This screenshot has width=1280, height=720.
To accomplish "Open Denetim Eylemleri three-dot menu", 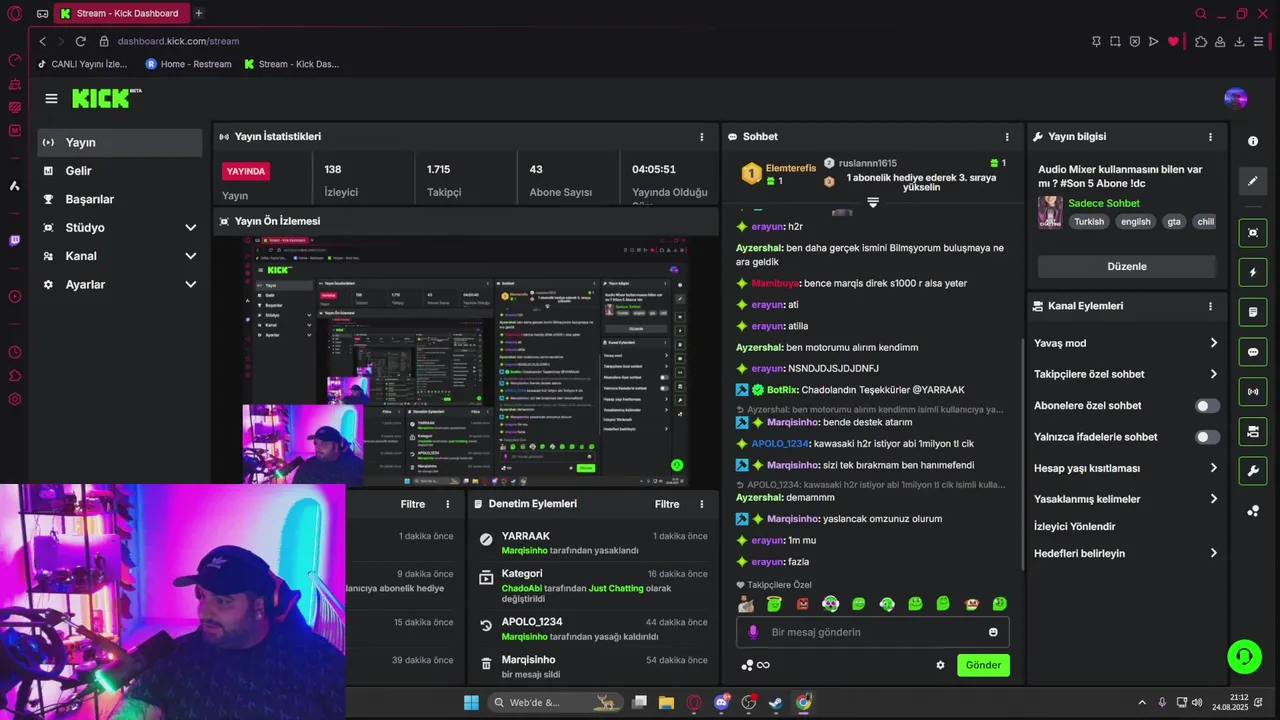I will [701, 504].
